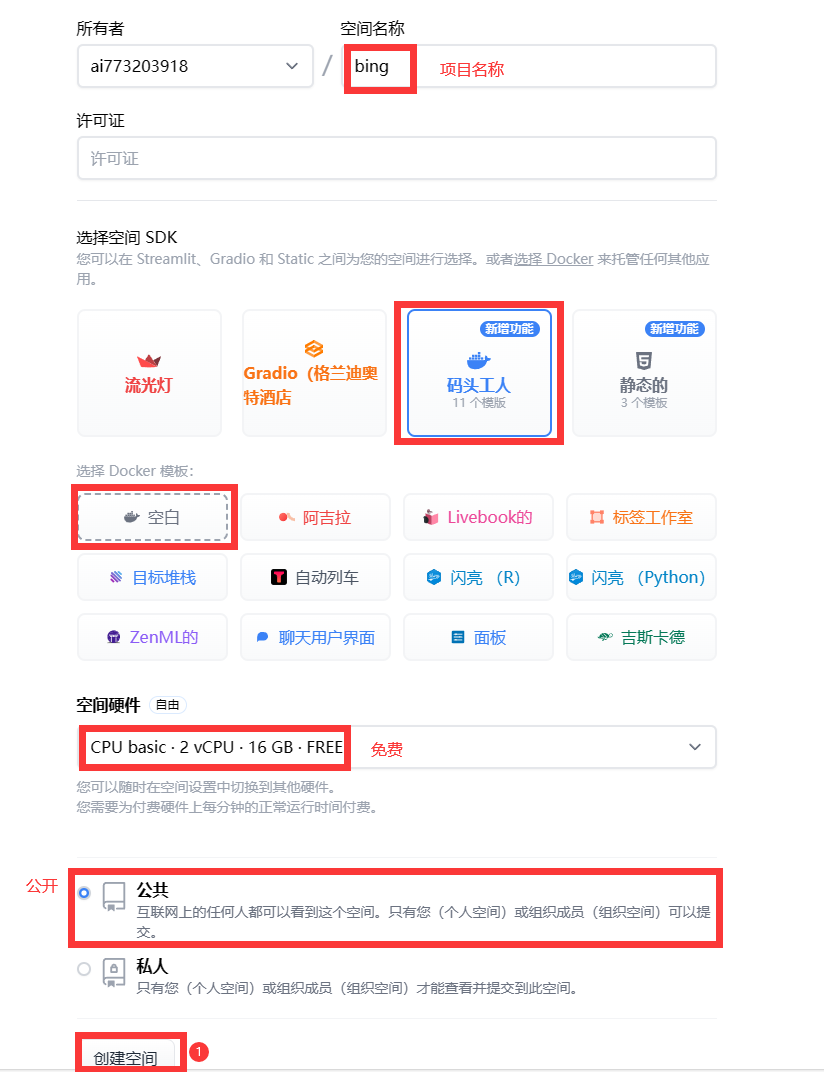Click the 自动列车 black T icon
The image size is (824, 1072).
coord(279,577)
